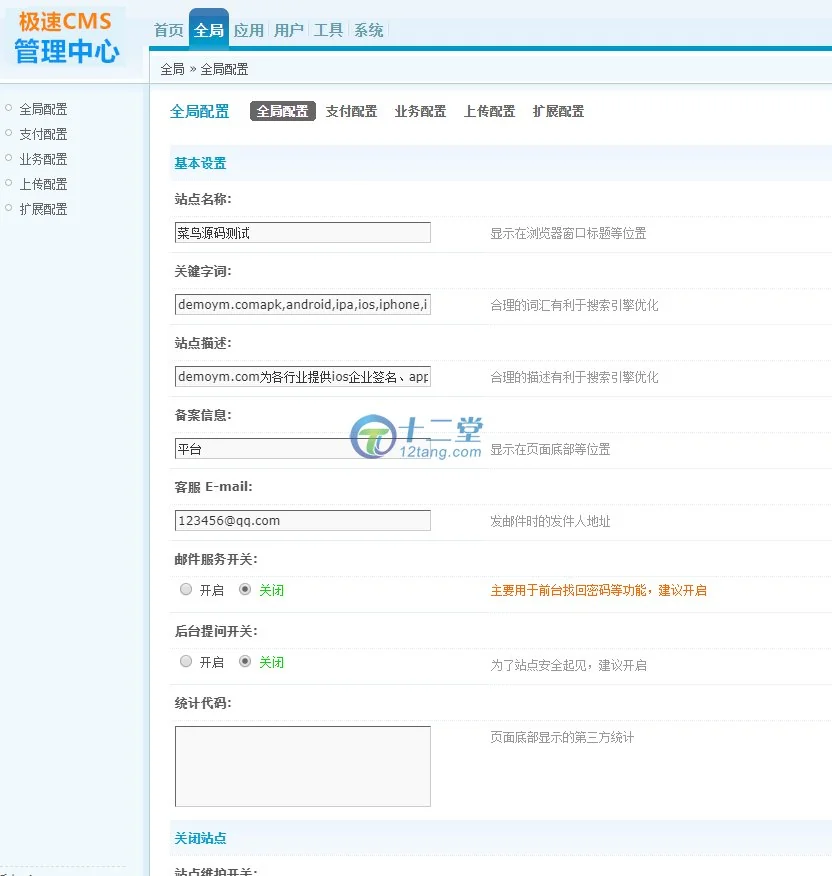Select the 扩展配置 sub-tab
832x876 pixels.
[558, 112]
